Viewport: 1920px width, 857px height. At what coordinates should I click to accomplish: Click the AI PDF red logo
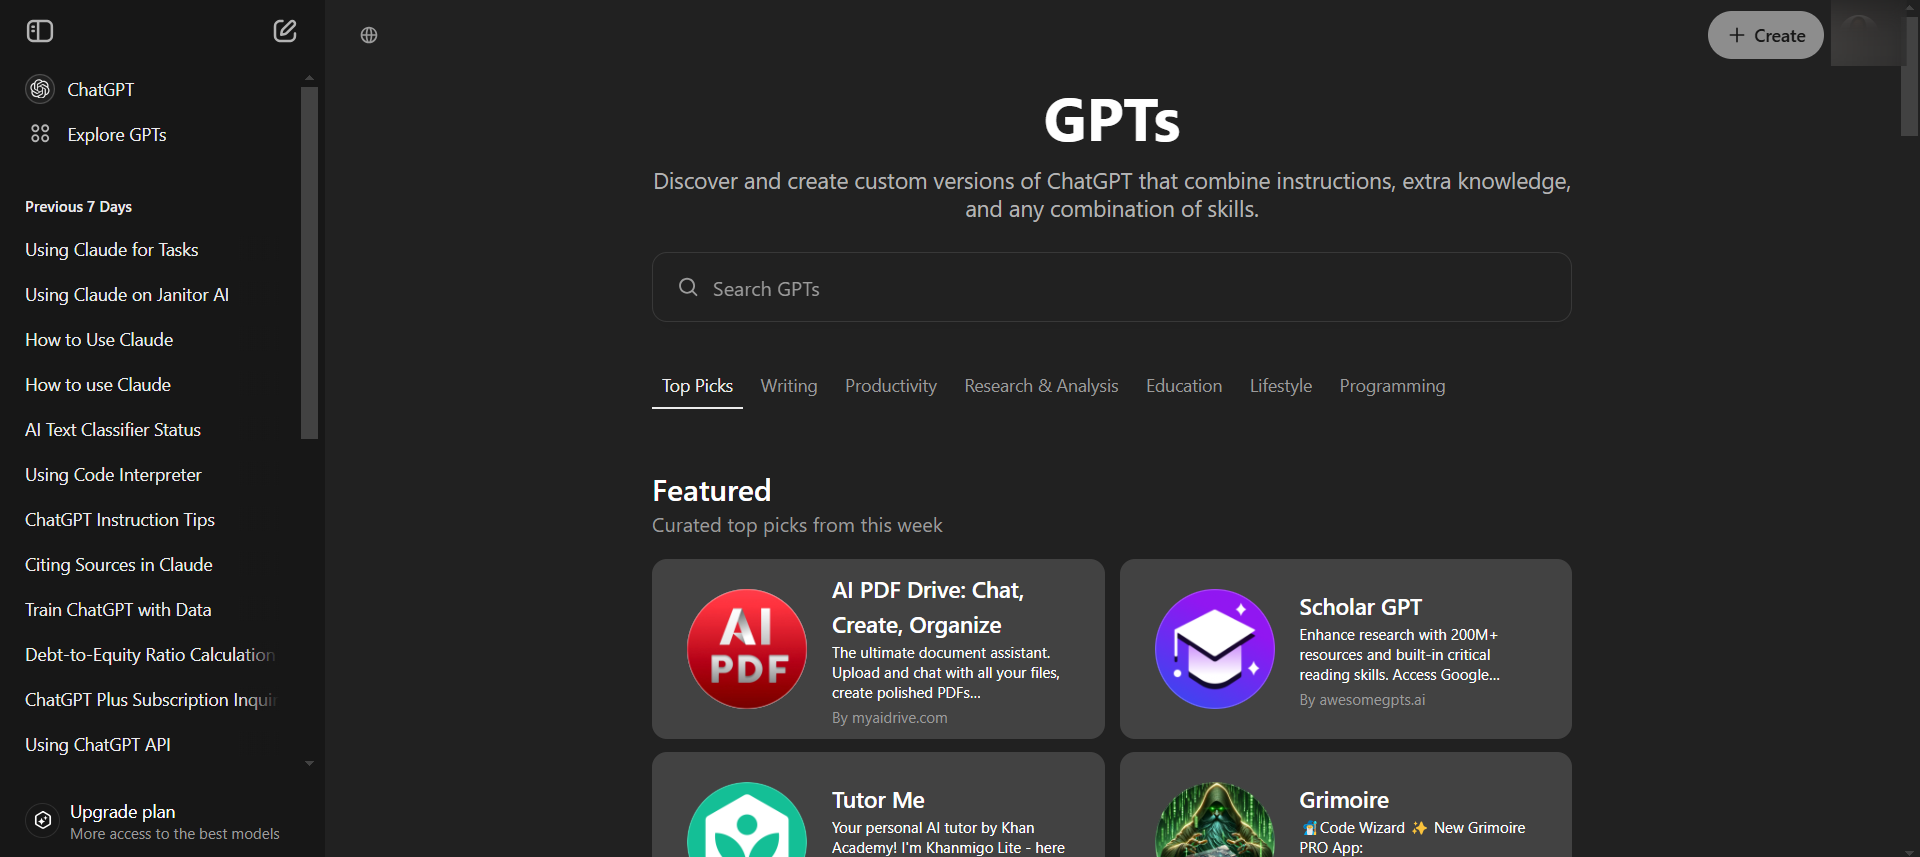[747, 649]
